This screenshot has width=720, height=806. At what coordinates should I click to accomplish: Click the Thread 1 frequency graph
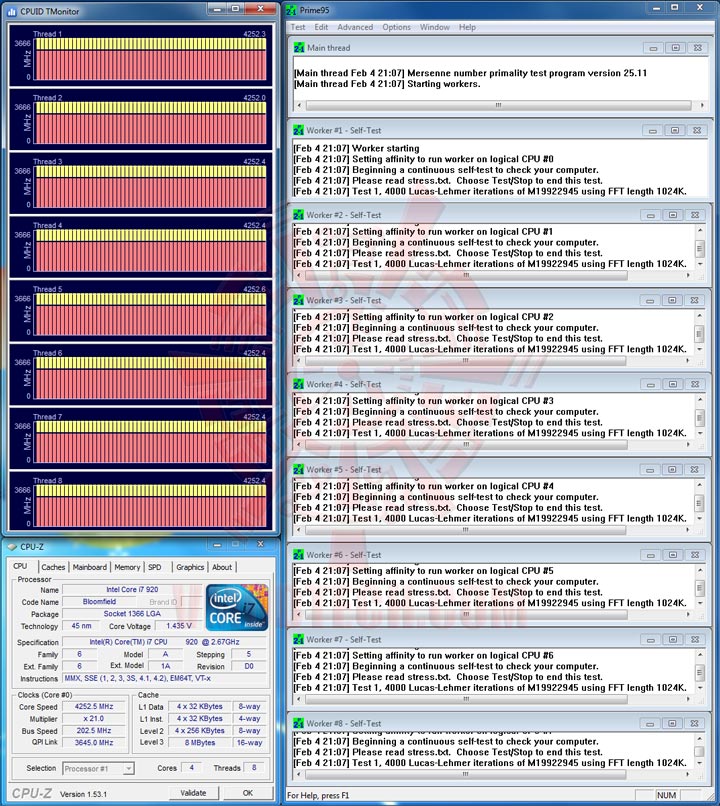point(151,59)
